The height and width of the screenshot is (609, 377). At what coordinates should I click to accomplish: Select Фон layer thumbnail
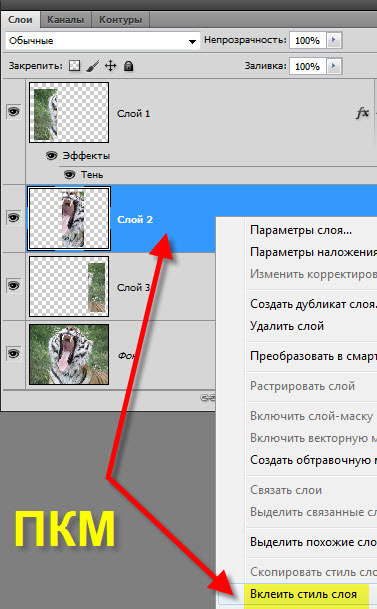point(69,355)
